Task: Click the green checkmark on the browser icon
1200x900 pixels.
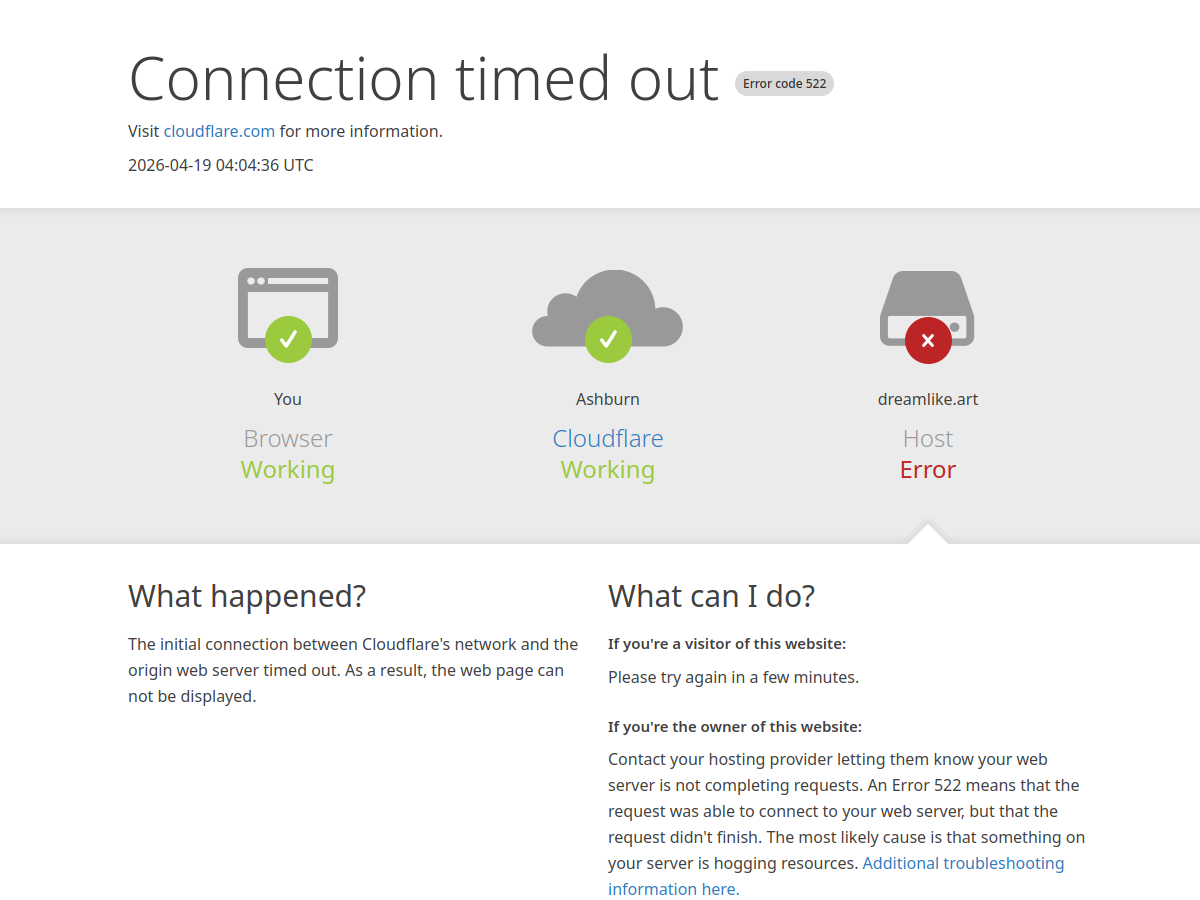Action: [287, 340]
